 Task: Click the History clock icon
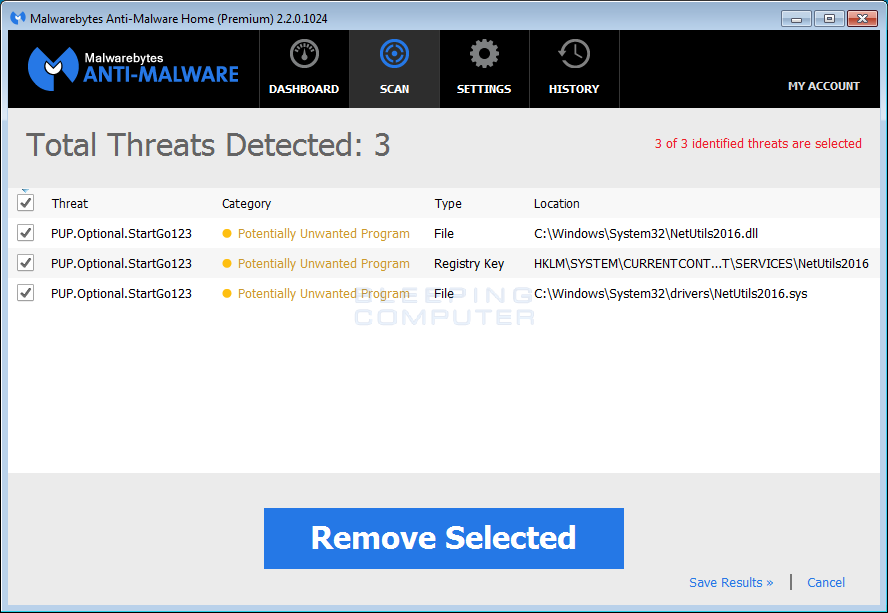click(573, 53)
